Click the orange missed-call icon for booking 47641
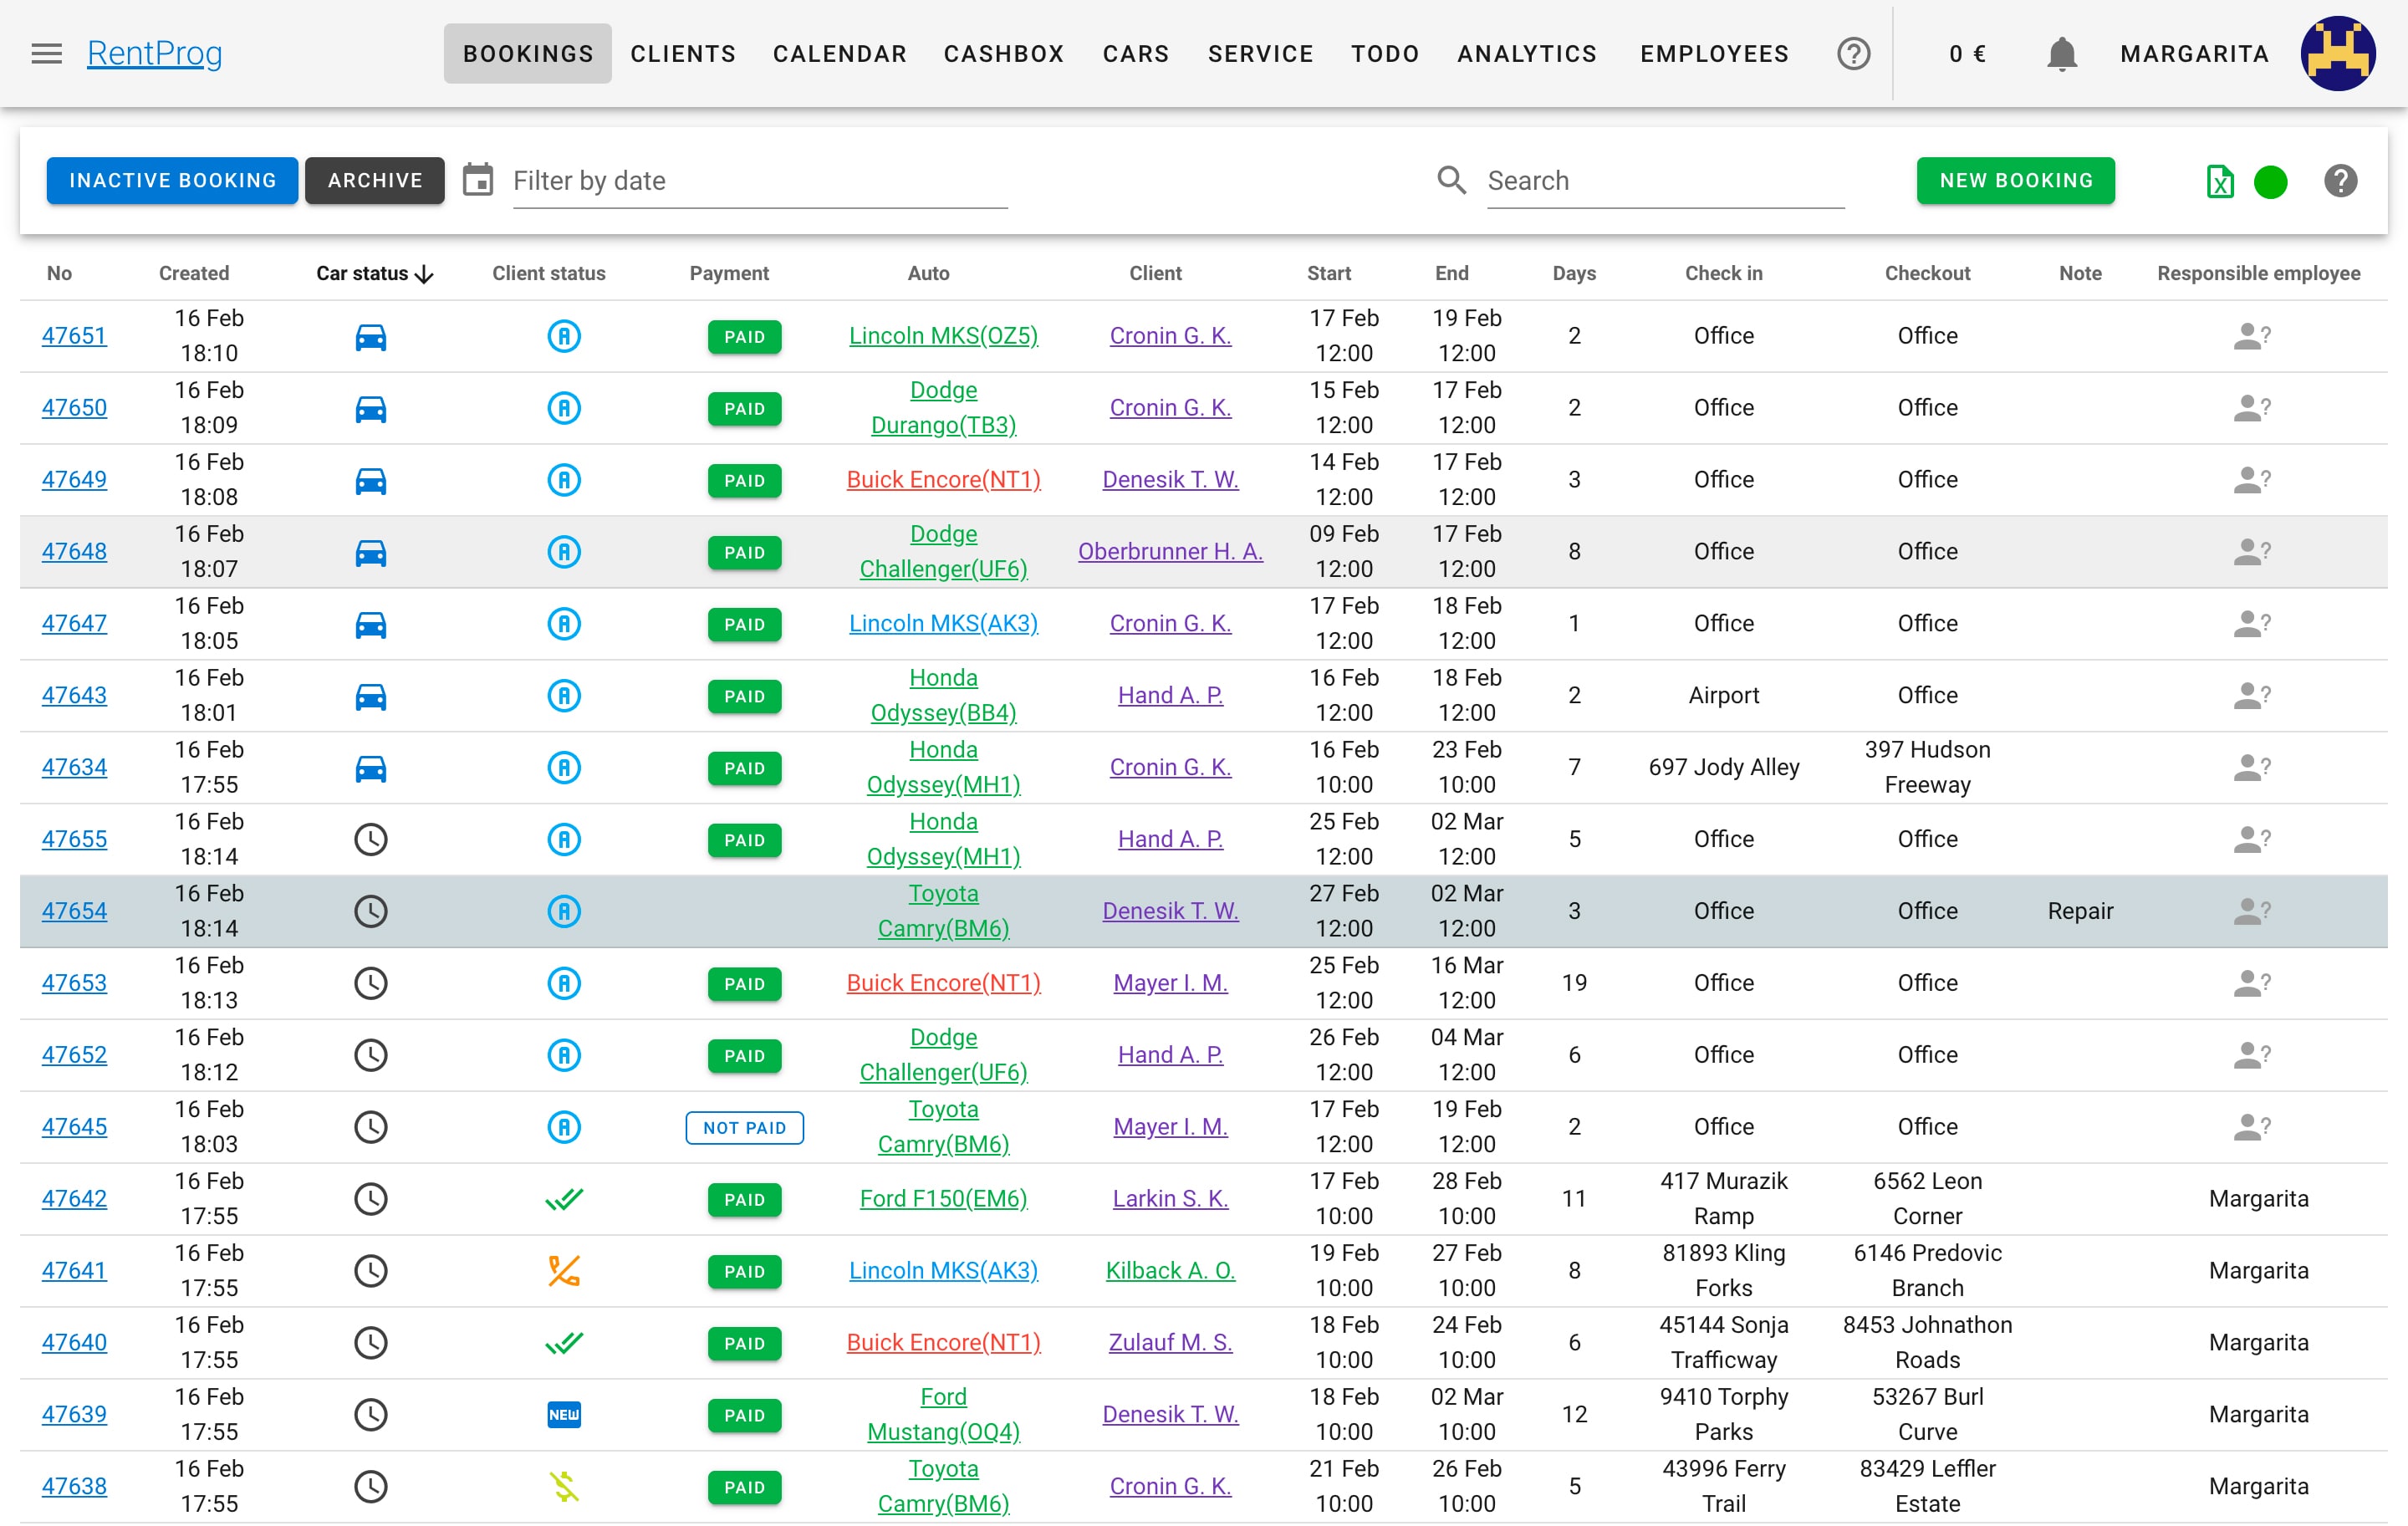This screenshot has height=1526, width=2408. pos(564,1270)
